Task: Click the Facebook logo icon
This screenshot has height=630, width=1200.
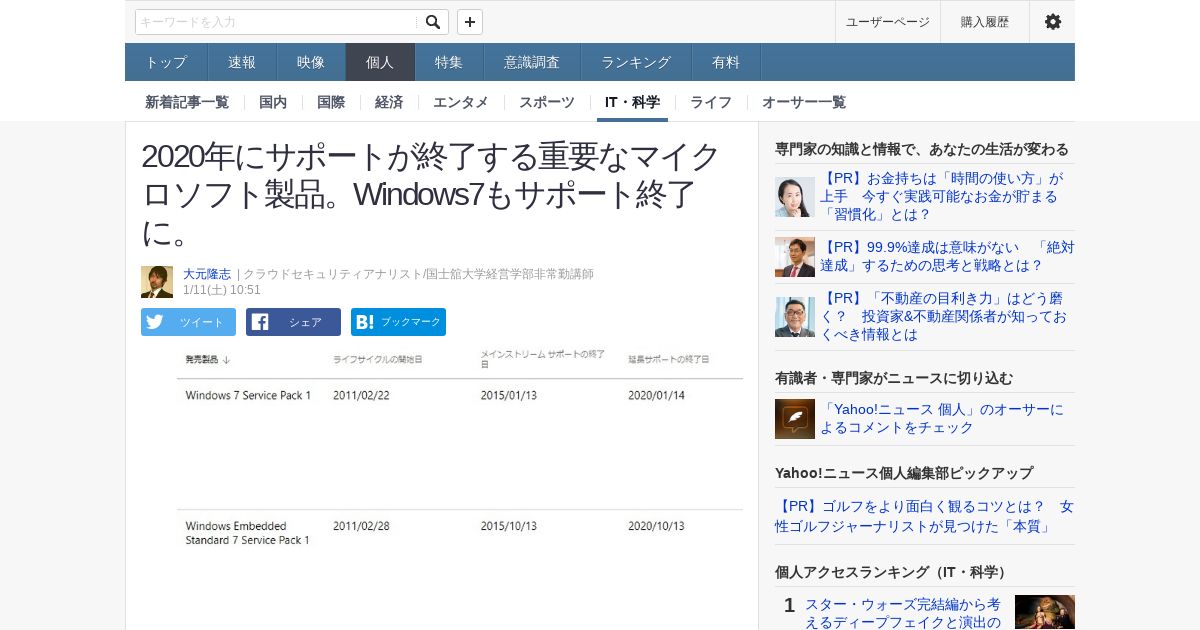Action: coord(260,322)
